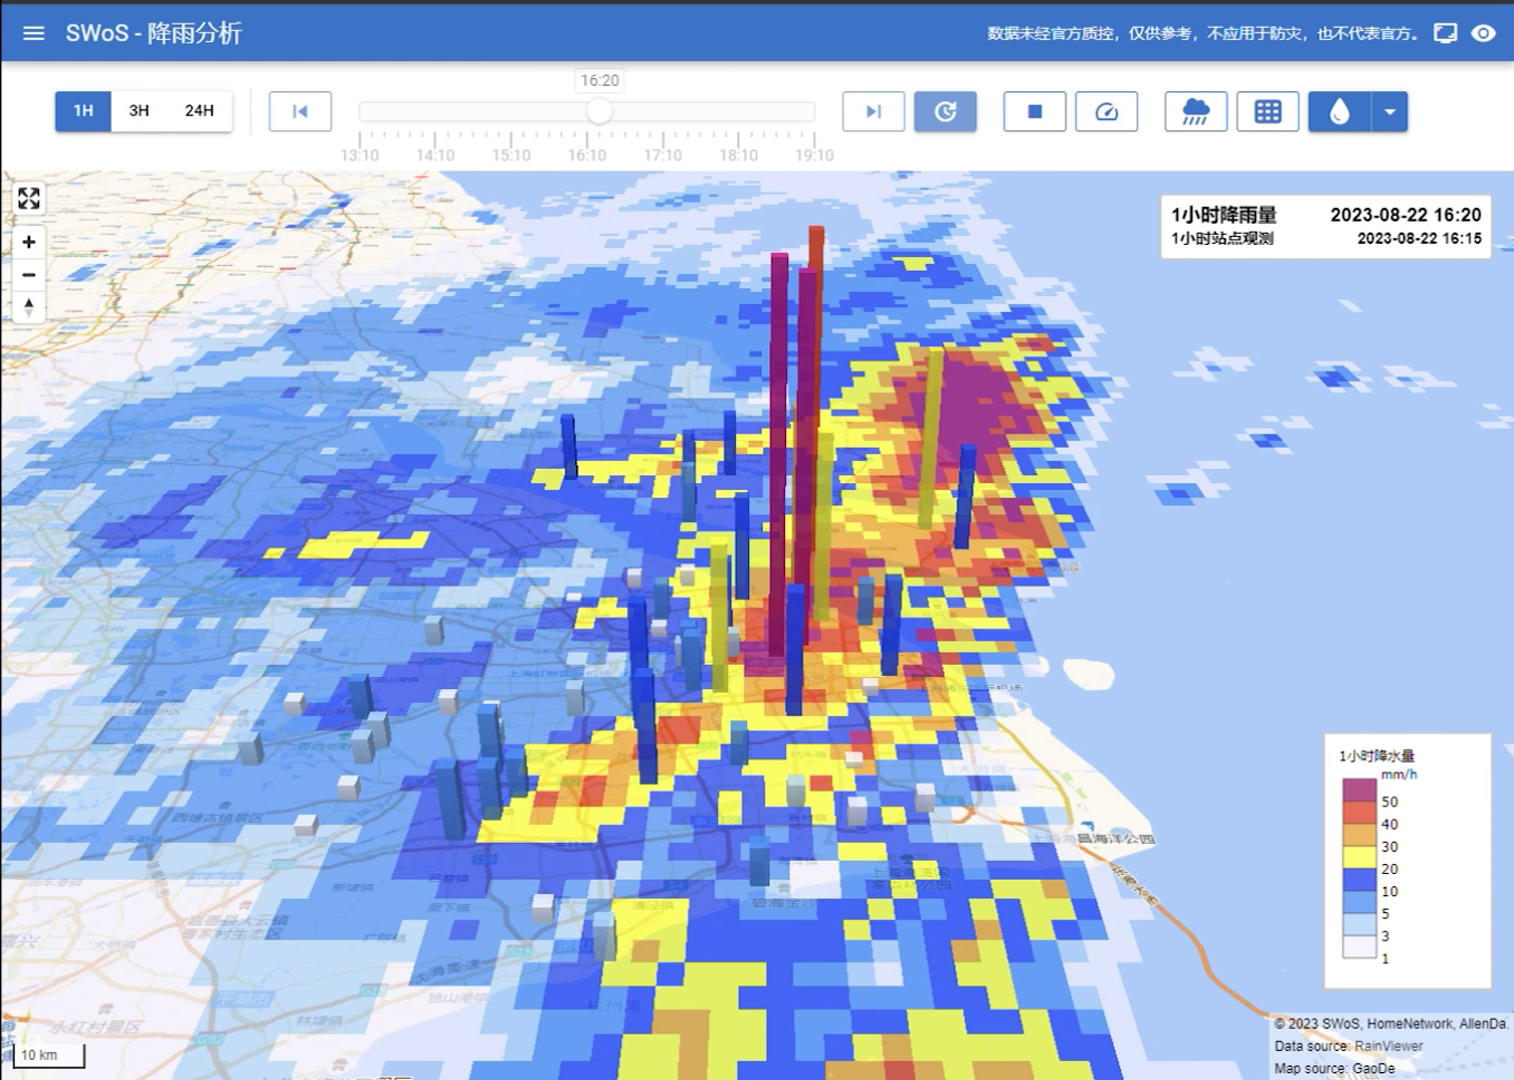Enter fullscreen map mode
This screenshot has width=1514, height=1080.
[x=29, y=198]
